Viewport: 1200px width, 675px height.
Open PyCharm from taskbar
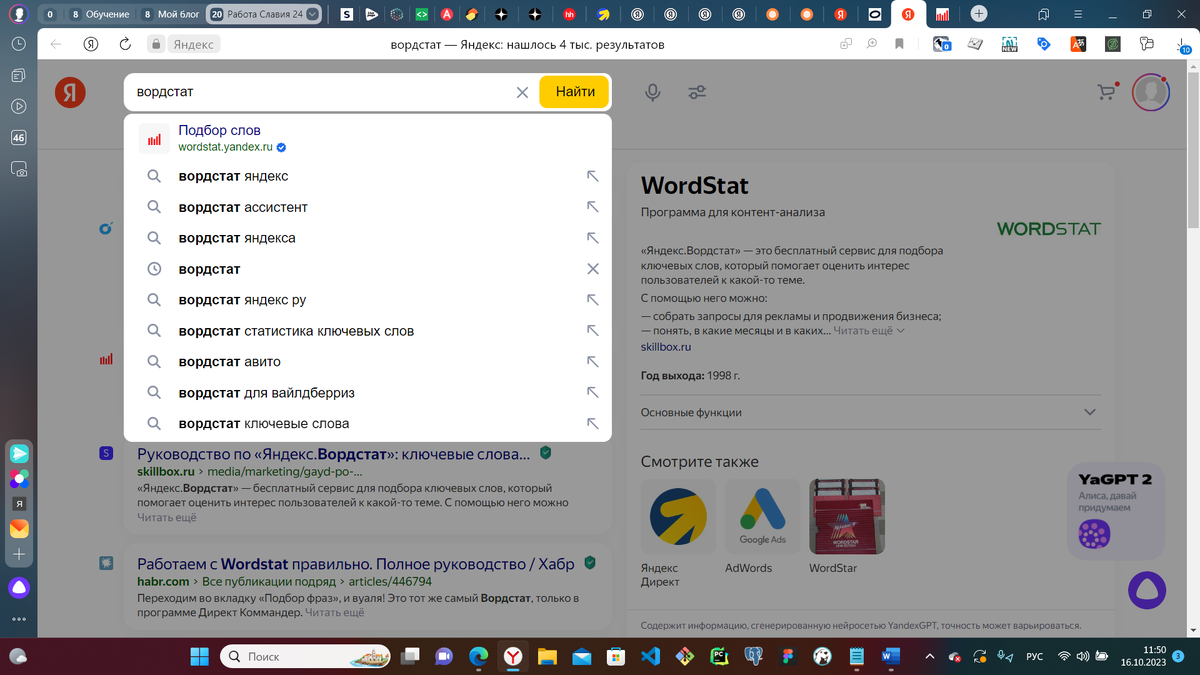click(x=718, y=656)
